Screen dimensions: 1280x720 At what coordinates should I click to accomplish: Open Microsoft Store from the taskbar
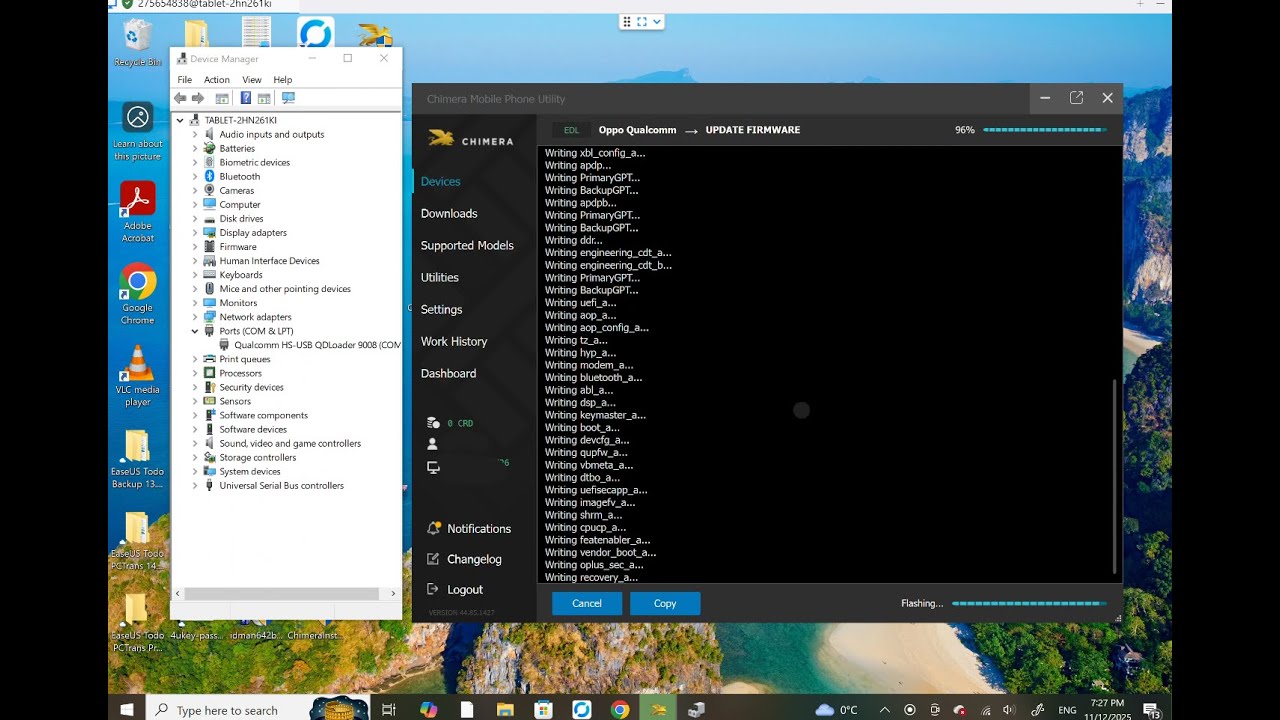point(543,709)
